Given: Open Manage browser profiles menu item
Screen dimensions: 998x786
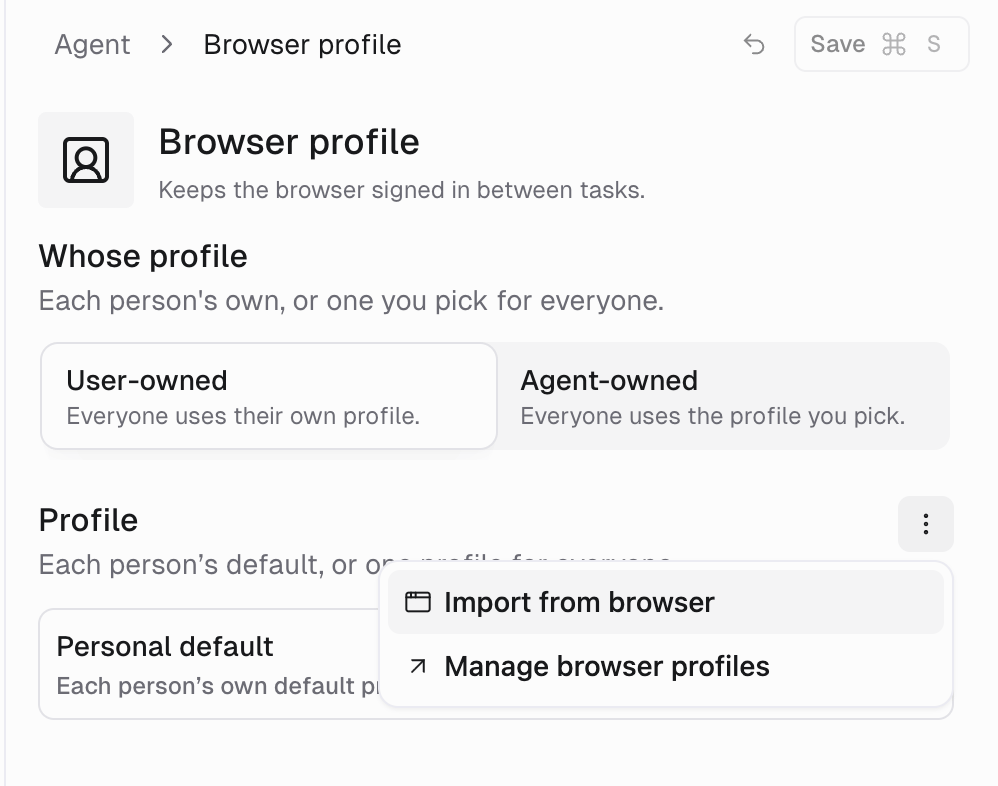Looking at the screenshot, I should click(x=666, y=666).
